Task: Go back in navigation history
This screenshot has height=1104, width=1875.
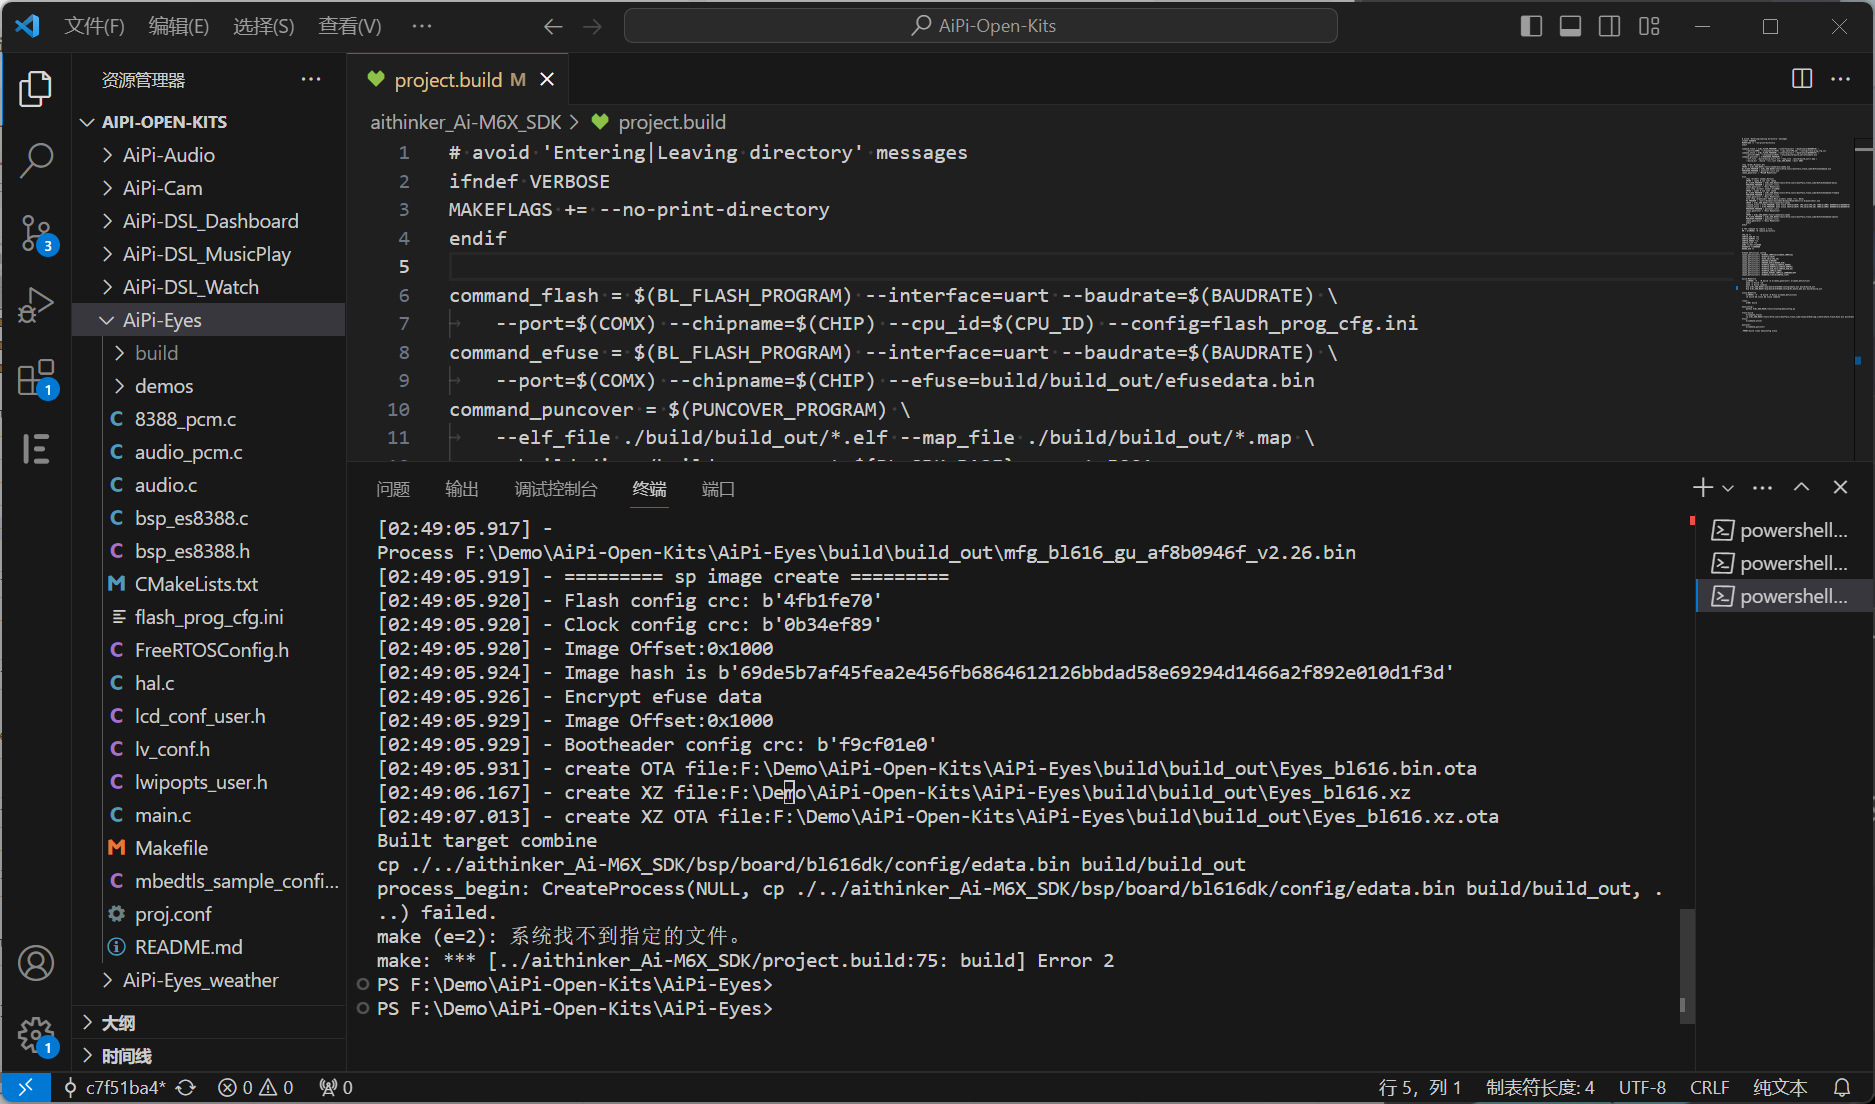Action: pyautogui.click(x=553, y=27)
